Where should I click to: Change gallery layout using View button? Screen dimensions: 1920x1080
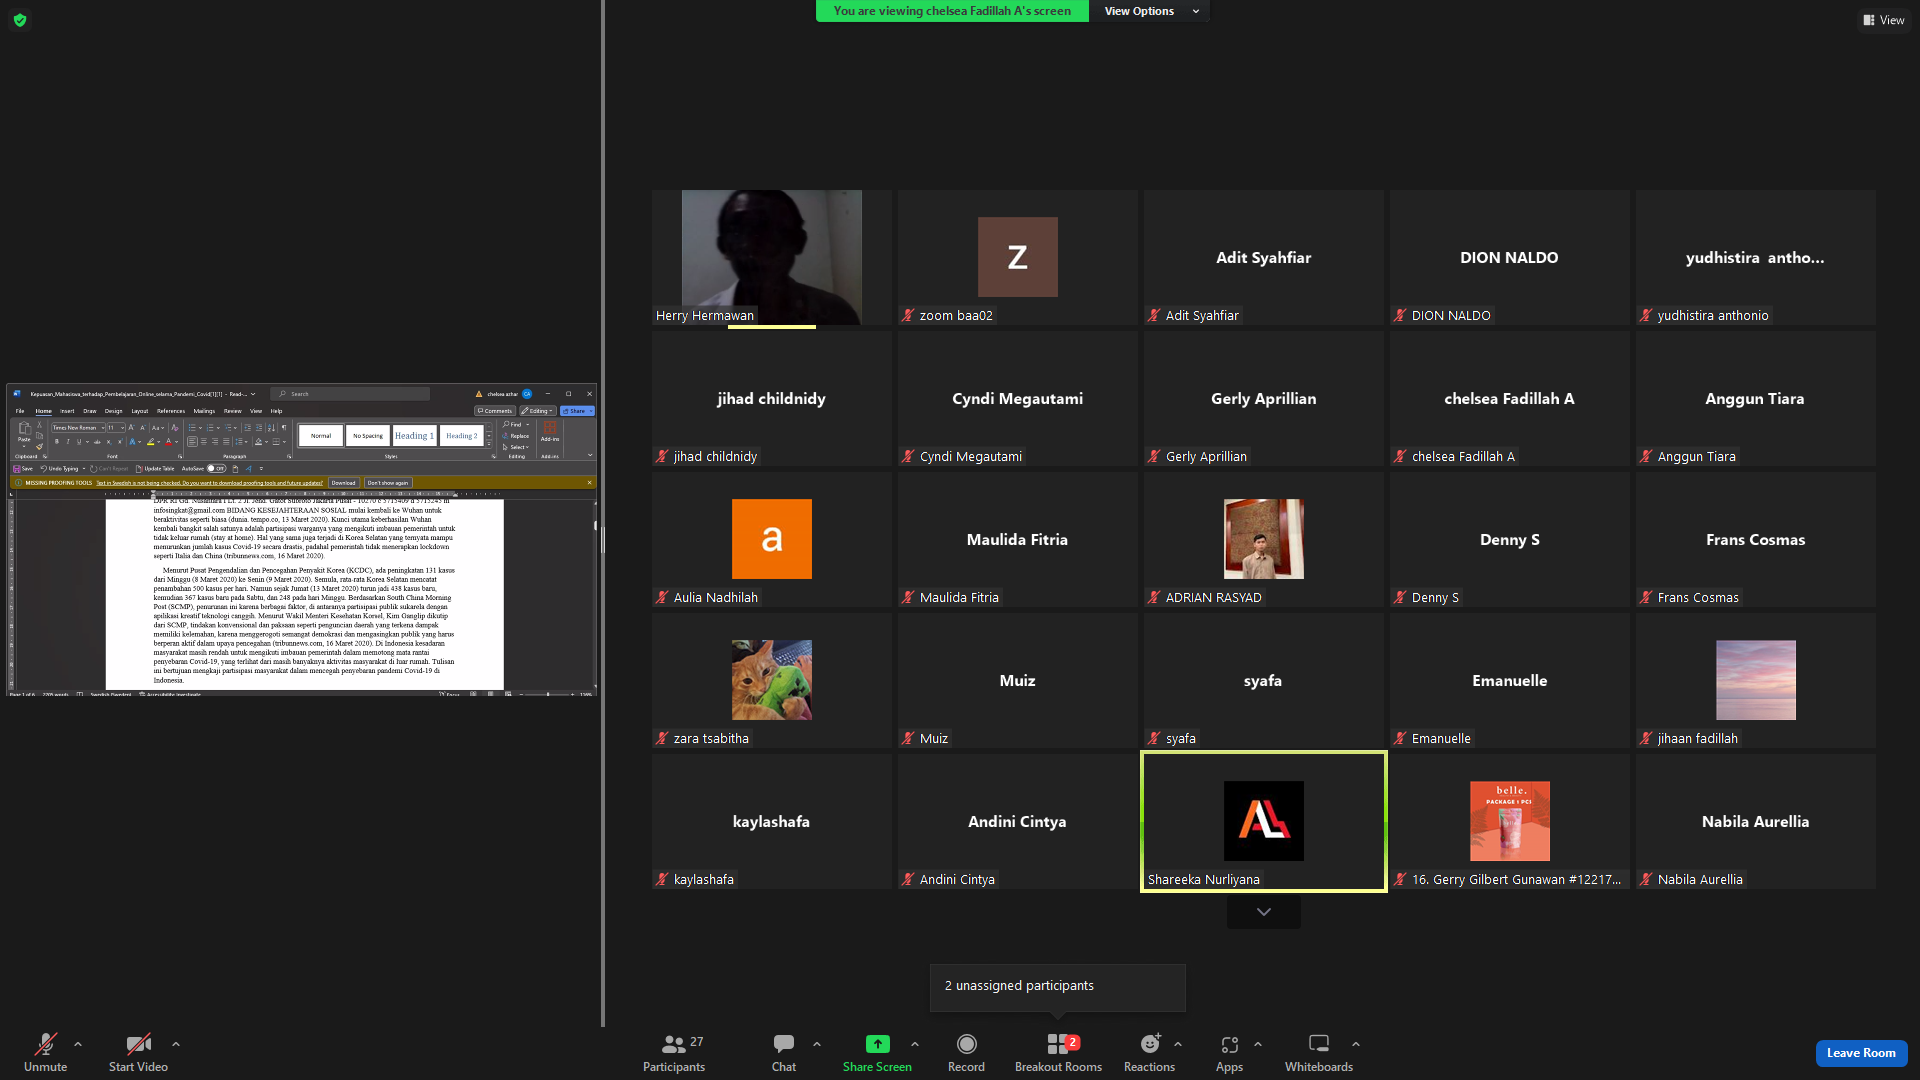[x=1884, y=20]
